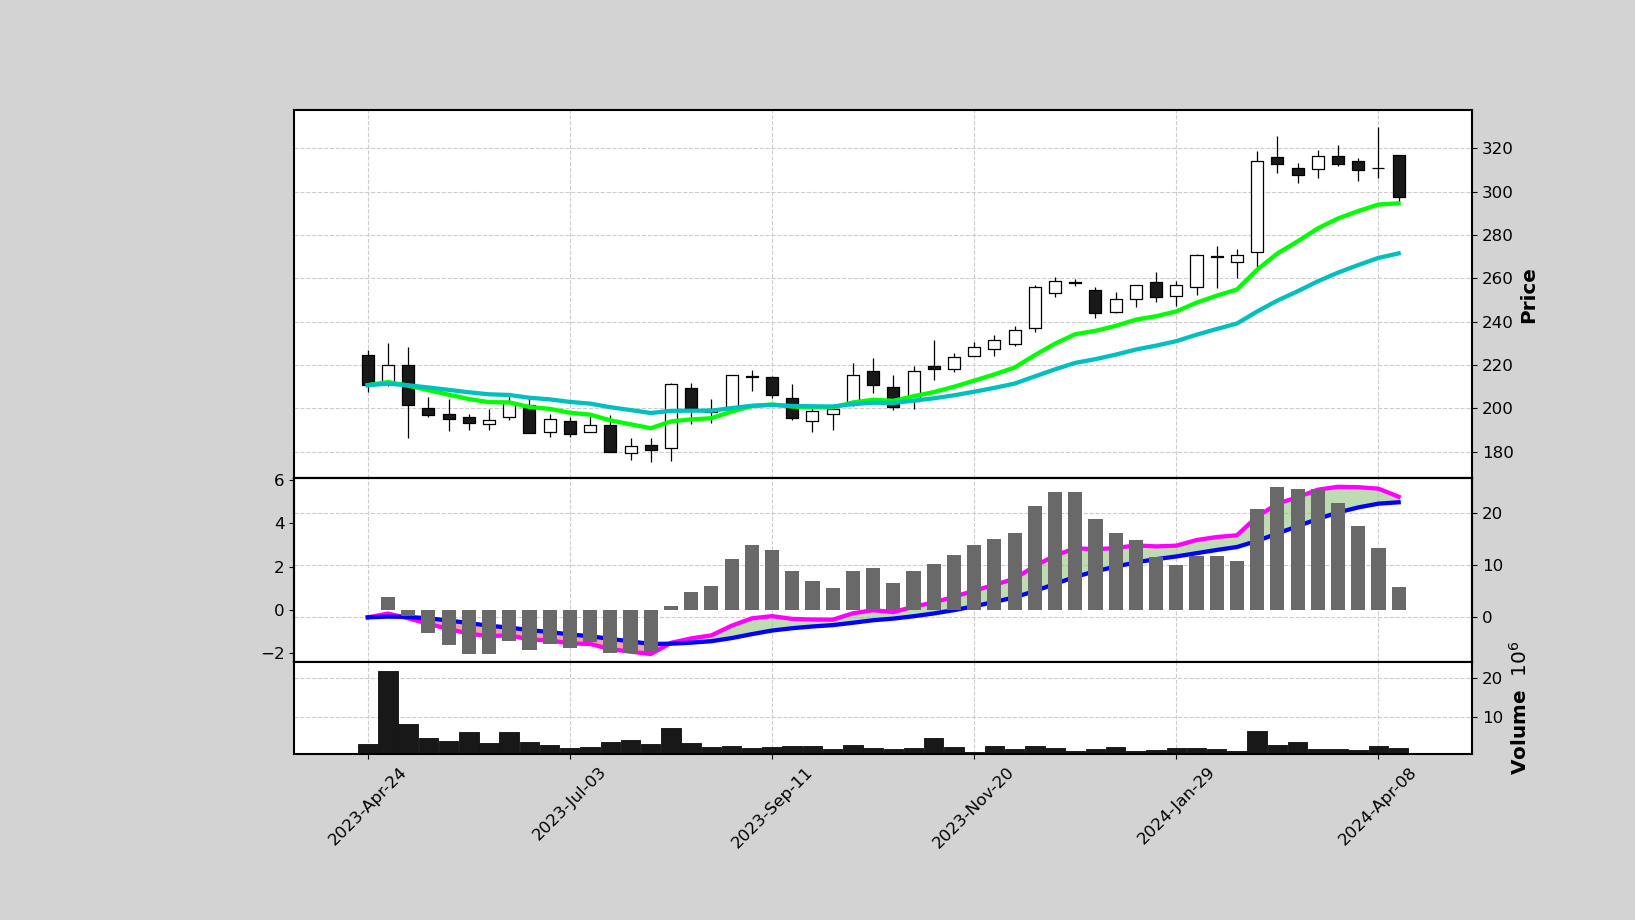The height and width of the screenshot is (920, 1635).
Task: Click the Volume 10⁶ axis title
Action: coord(1518,708)
